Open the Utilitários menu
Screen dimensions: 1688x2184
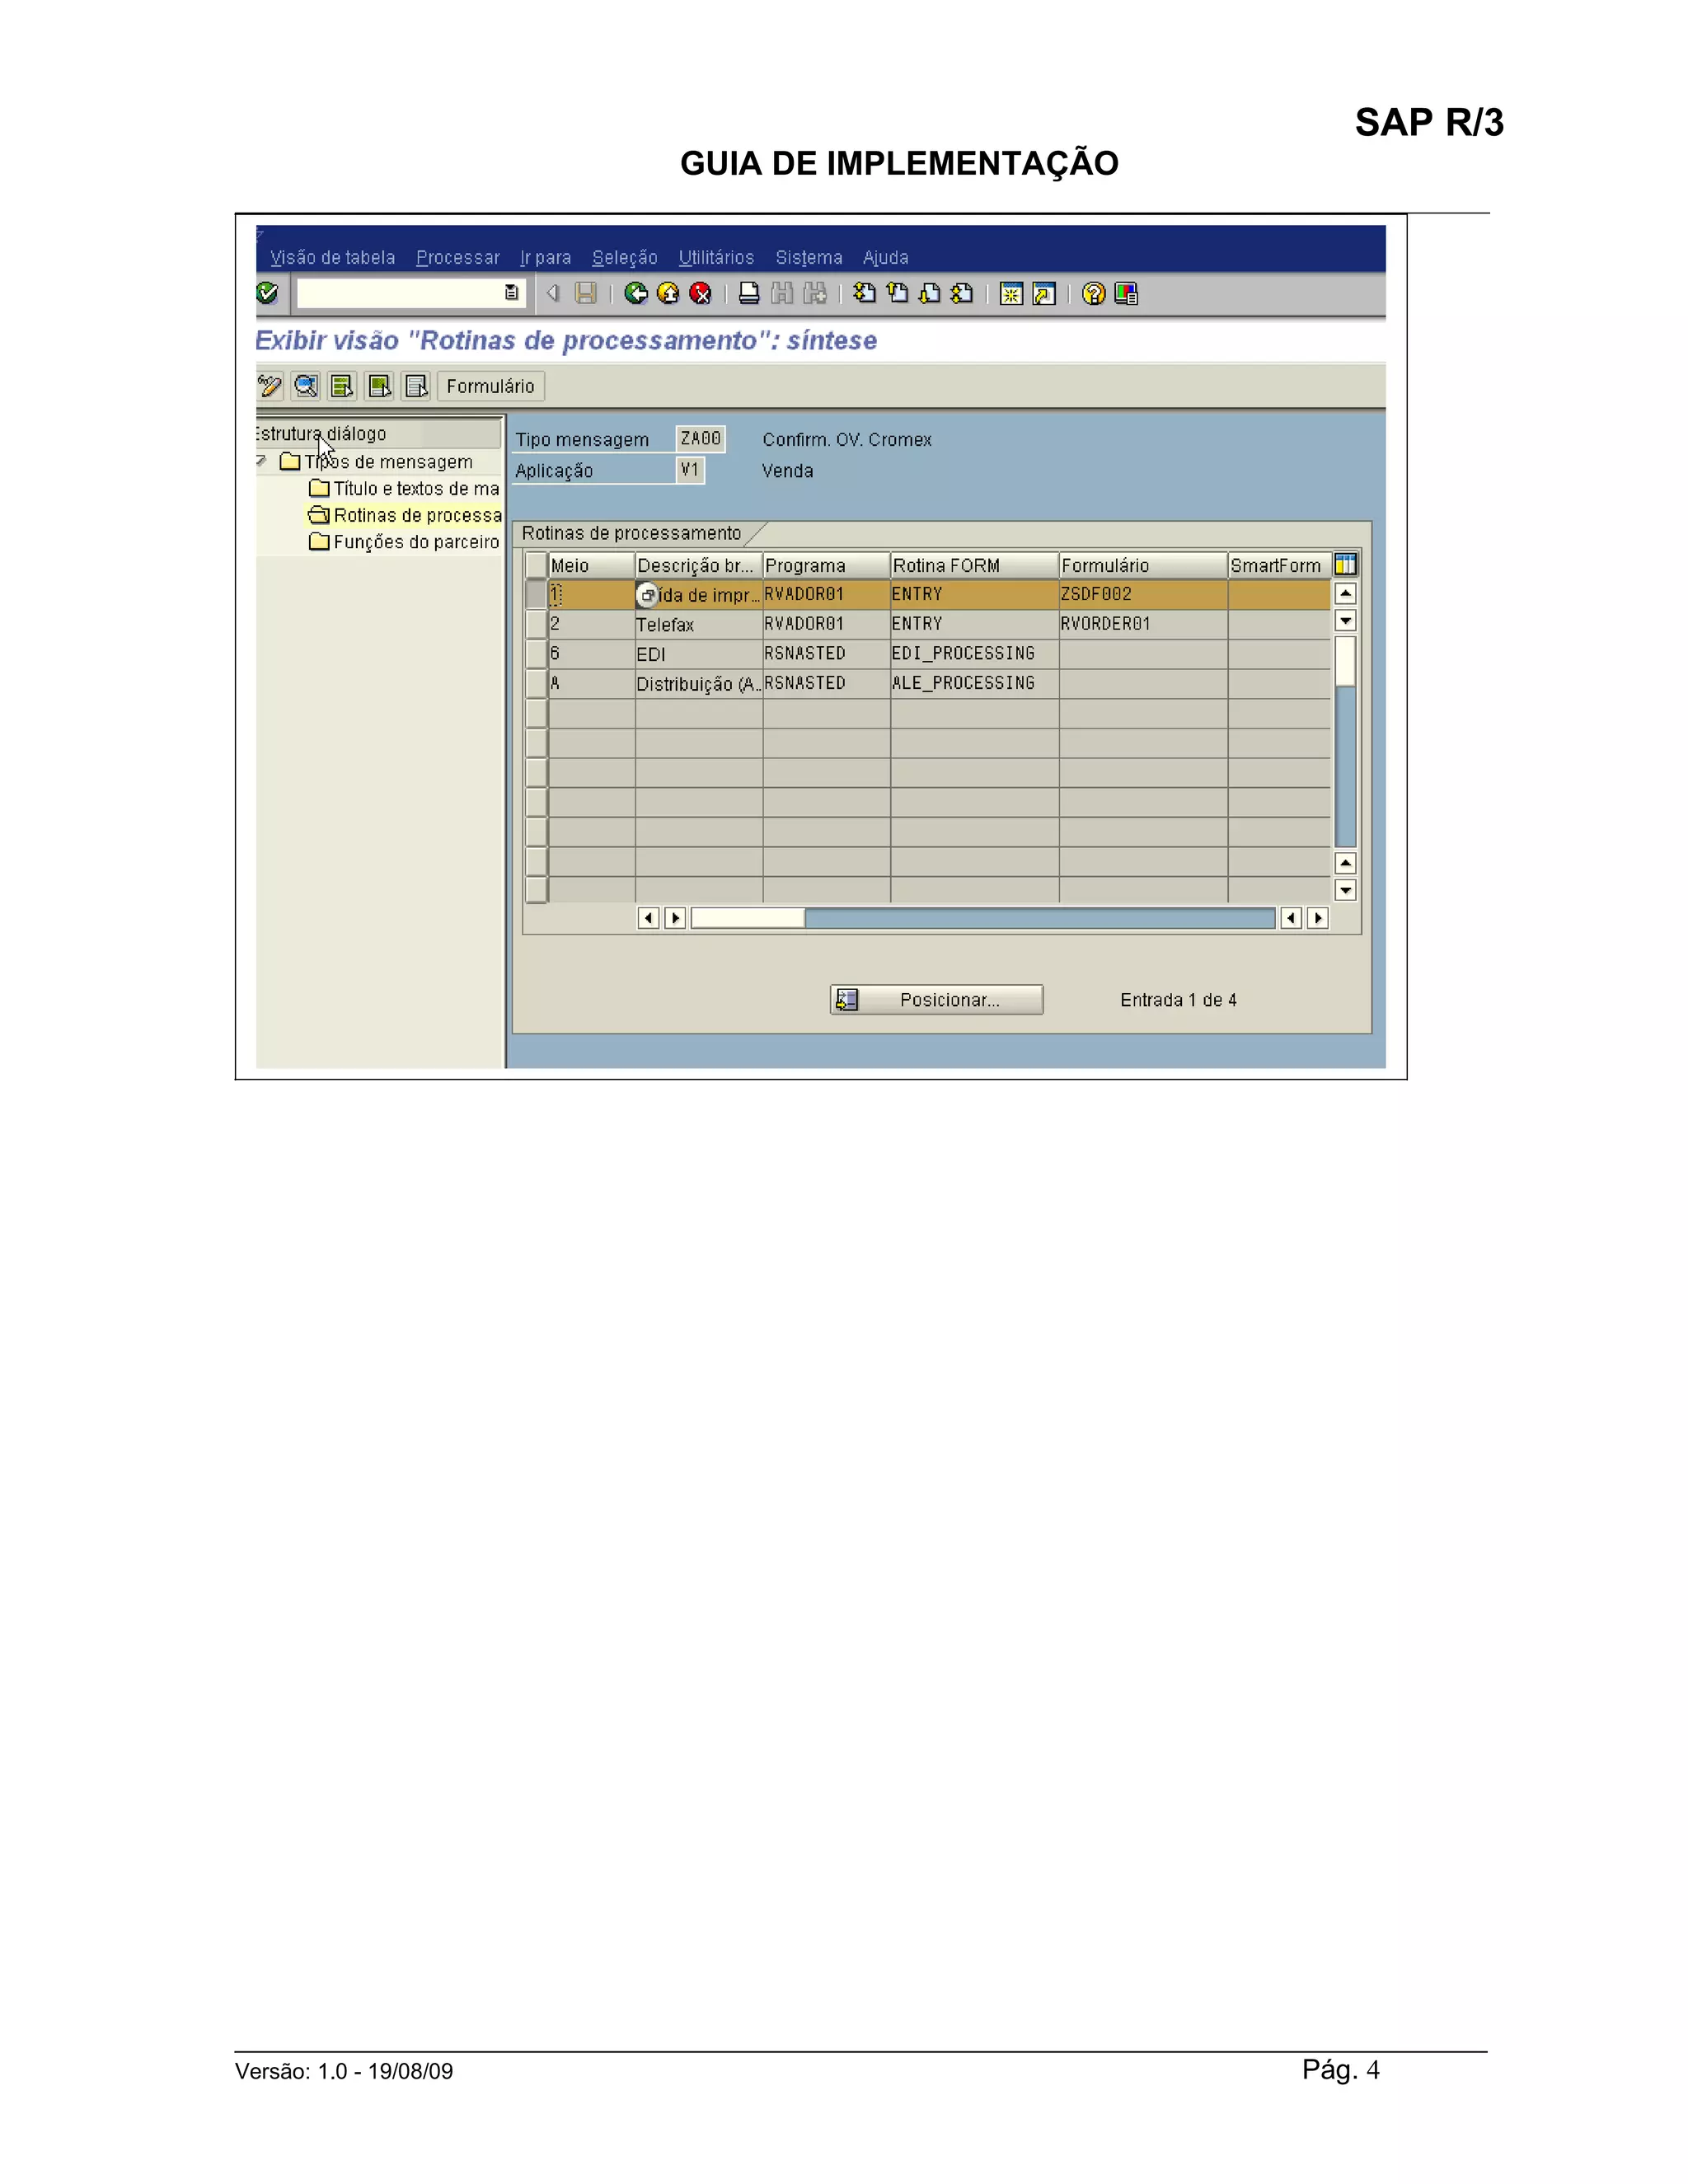[x=716, y=258]
